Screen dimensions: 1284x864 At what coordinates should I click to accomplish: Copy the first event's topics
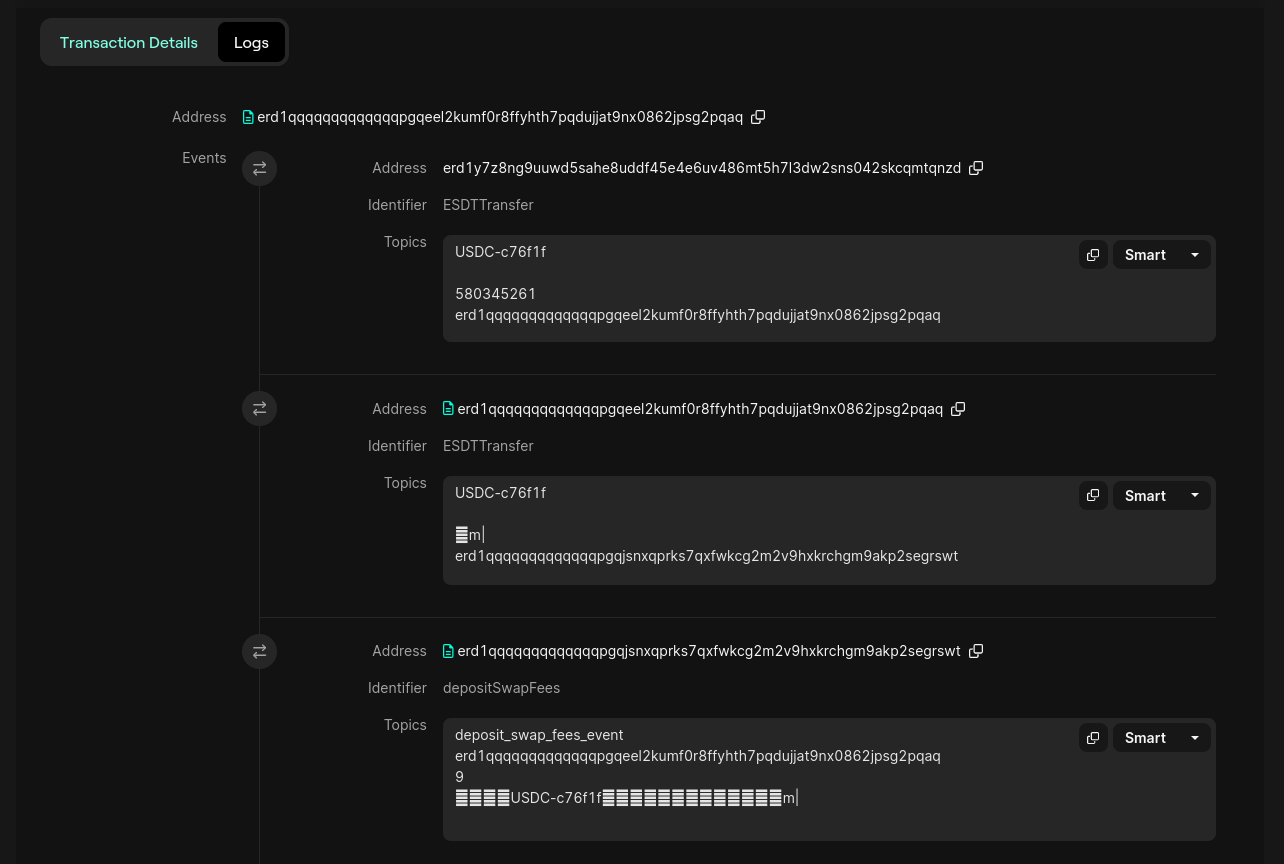[x=1093, y=255]
